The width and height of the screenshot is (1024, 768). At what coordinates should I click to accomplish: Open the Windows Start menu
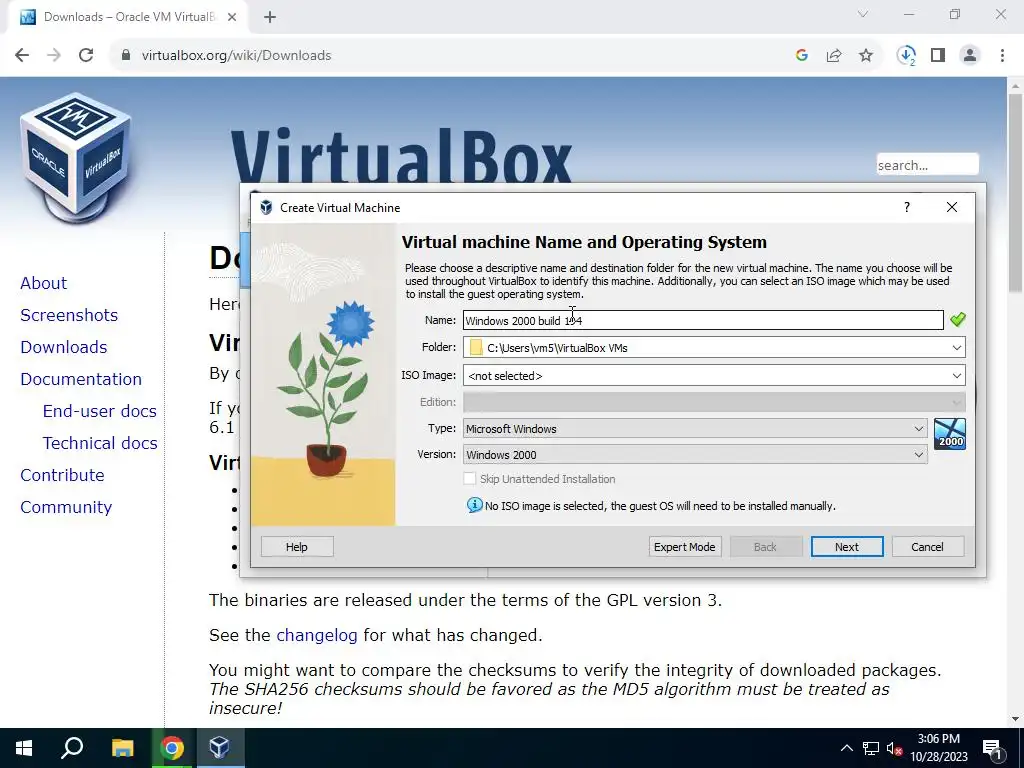24,748
